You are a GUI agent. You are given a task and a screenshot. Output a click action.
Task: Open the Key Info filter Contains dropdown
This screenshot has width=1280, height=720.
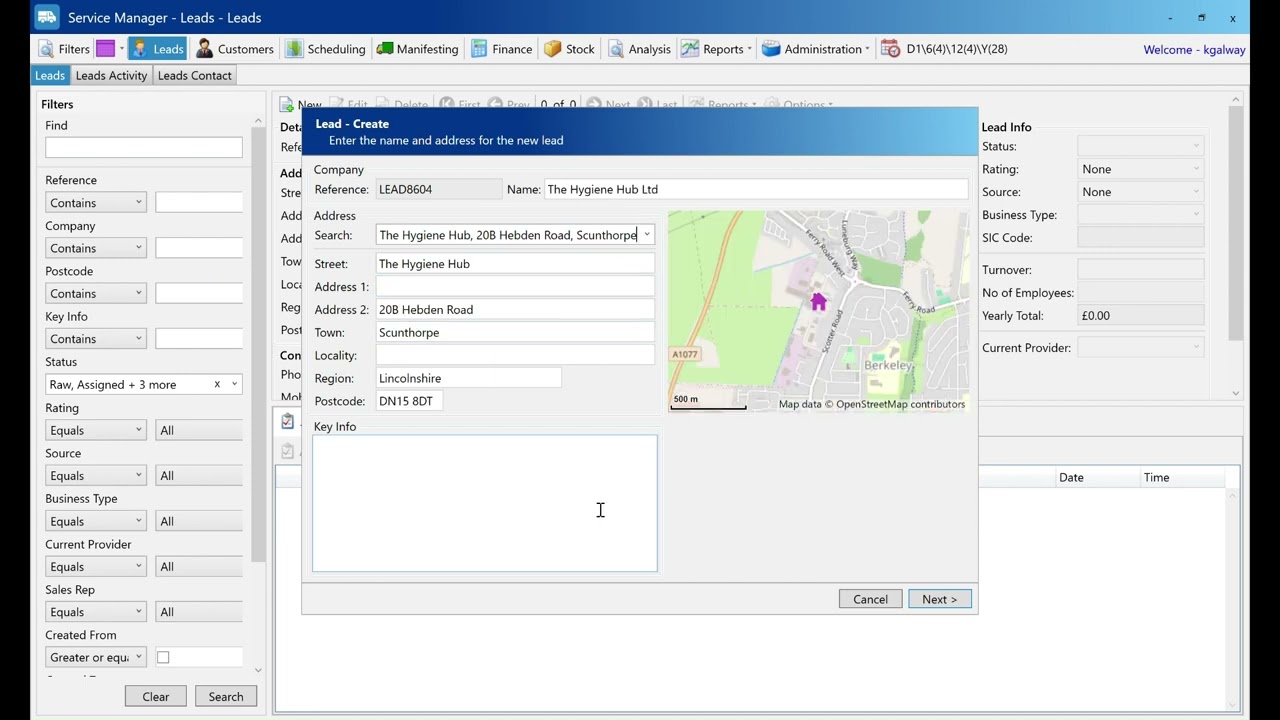point(96,339)
